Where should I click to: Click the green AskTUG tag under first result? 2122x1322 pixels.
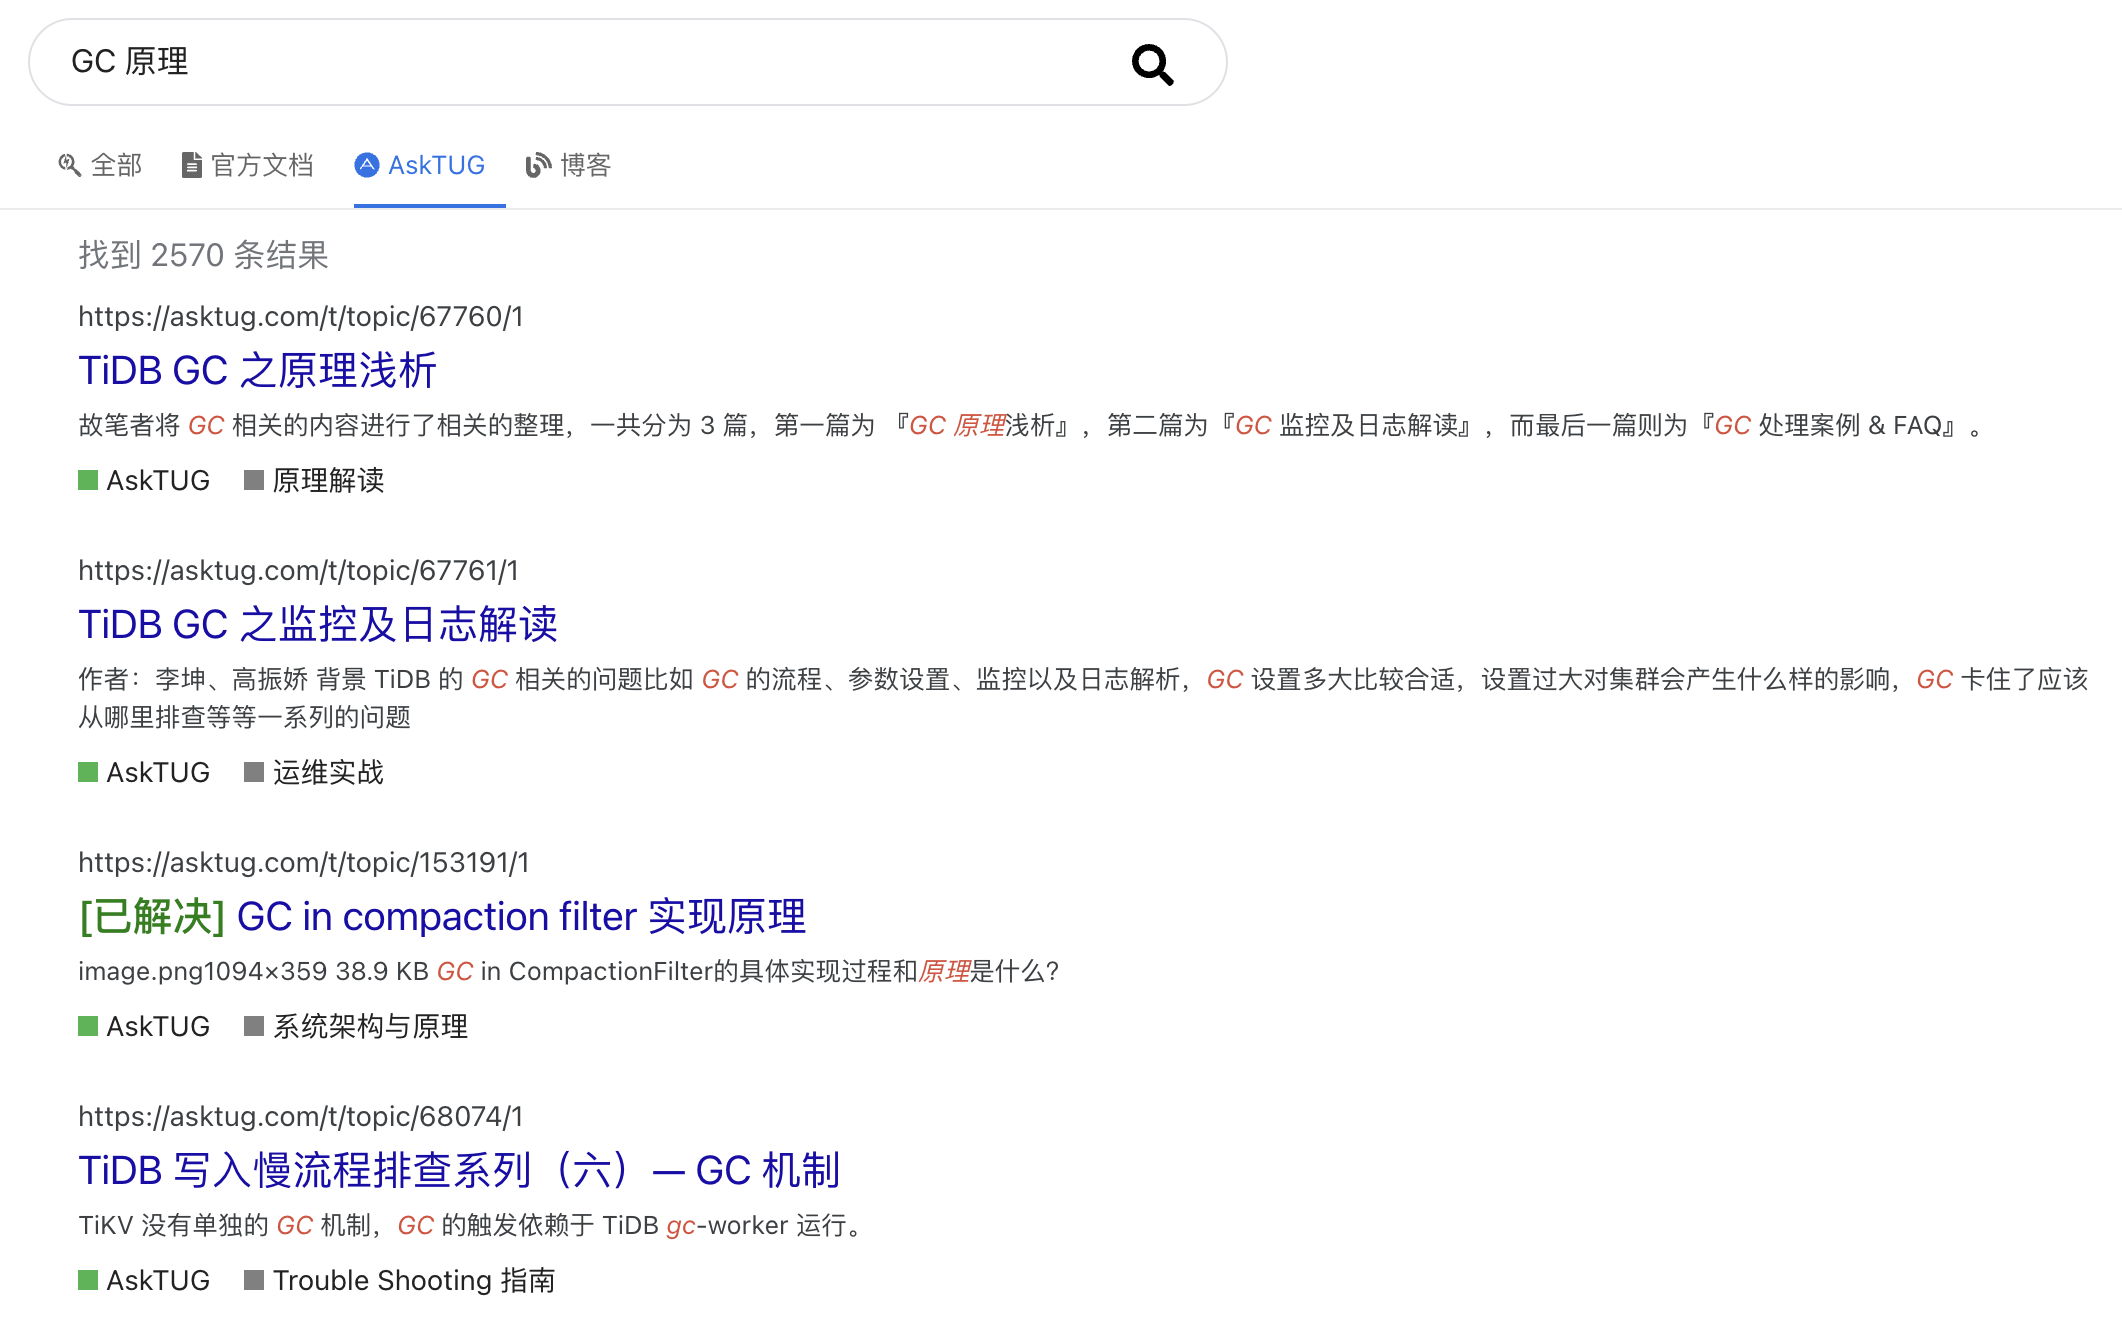point(157,481)
